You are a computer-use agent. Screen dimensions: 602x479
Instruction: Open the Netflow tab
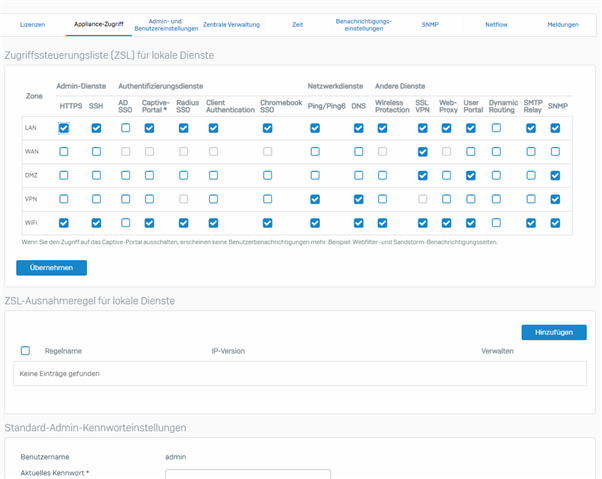(x=496, y=25)
